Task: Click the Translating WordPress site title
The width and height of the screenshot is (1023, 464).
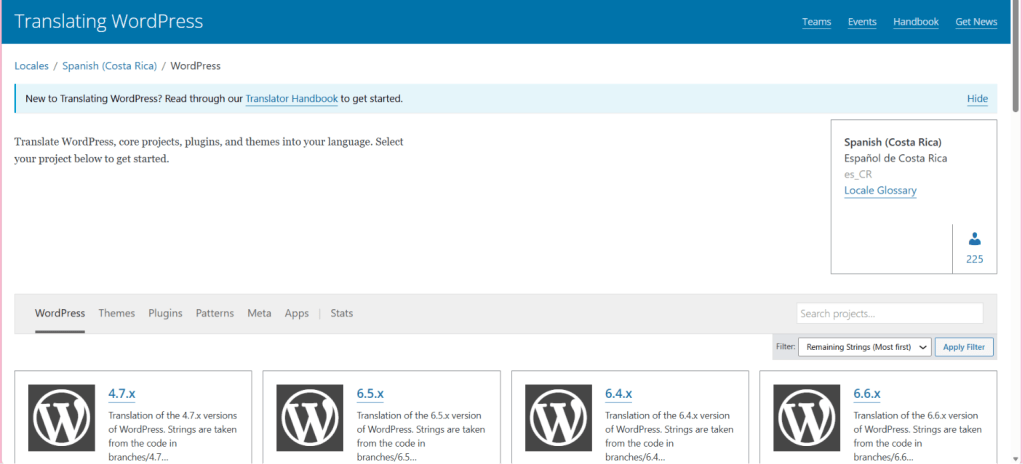Action: coord(109,22)
